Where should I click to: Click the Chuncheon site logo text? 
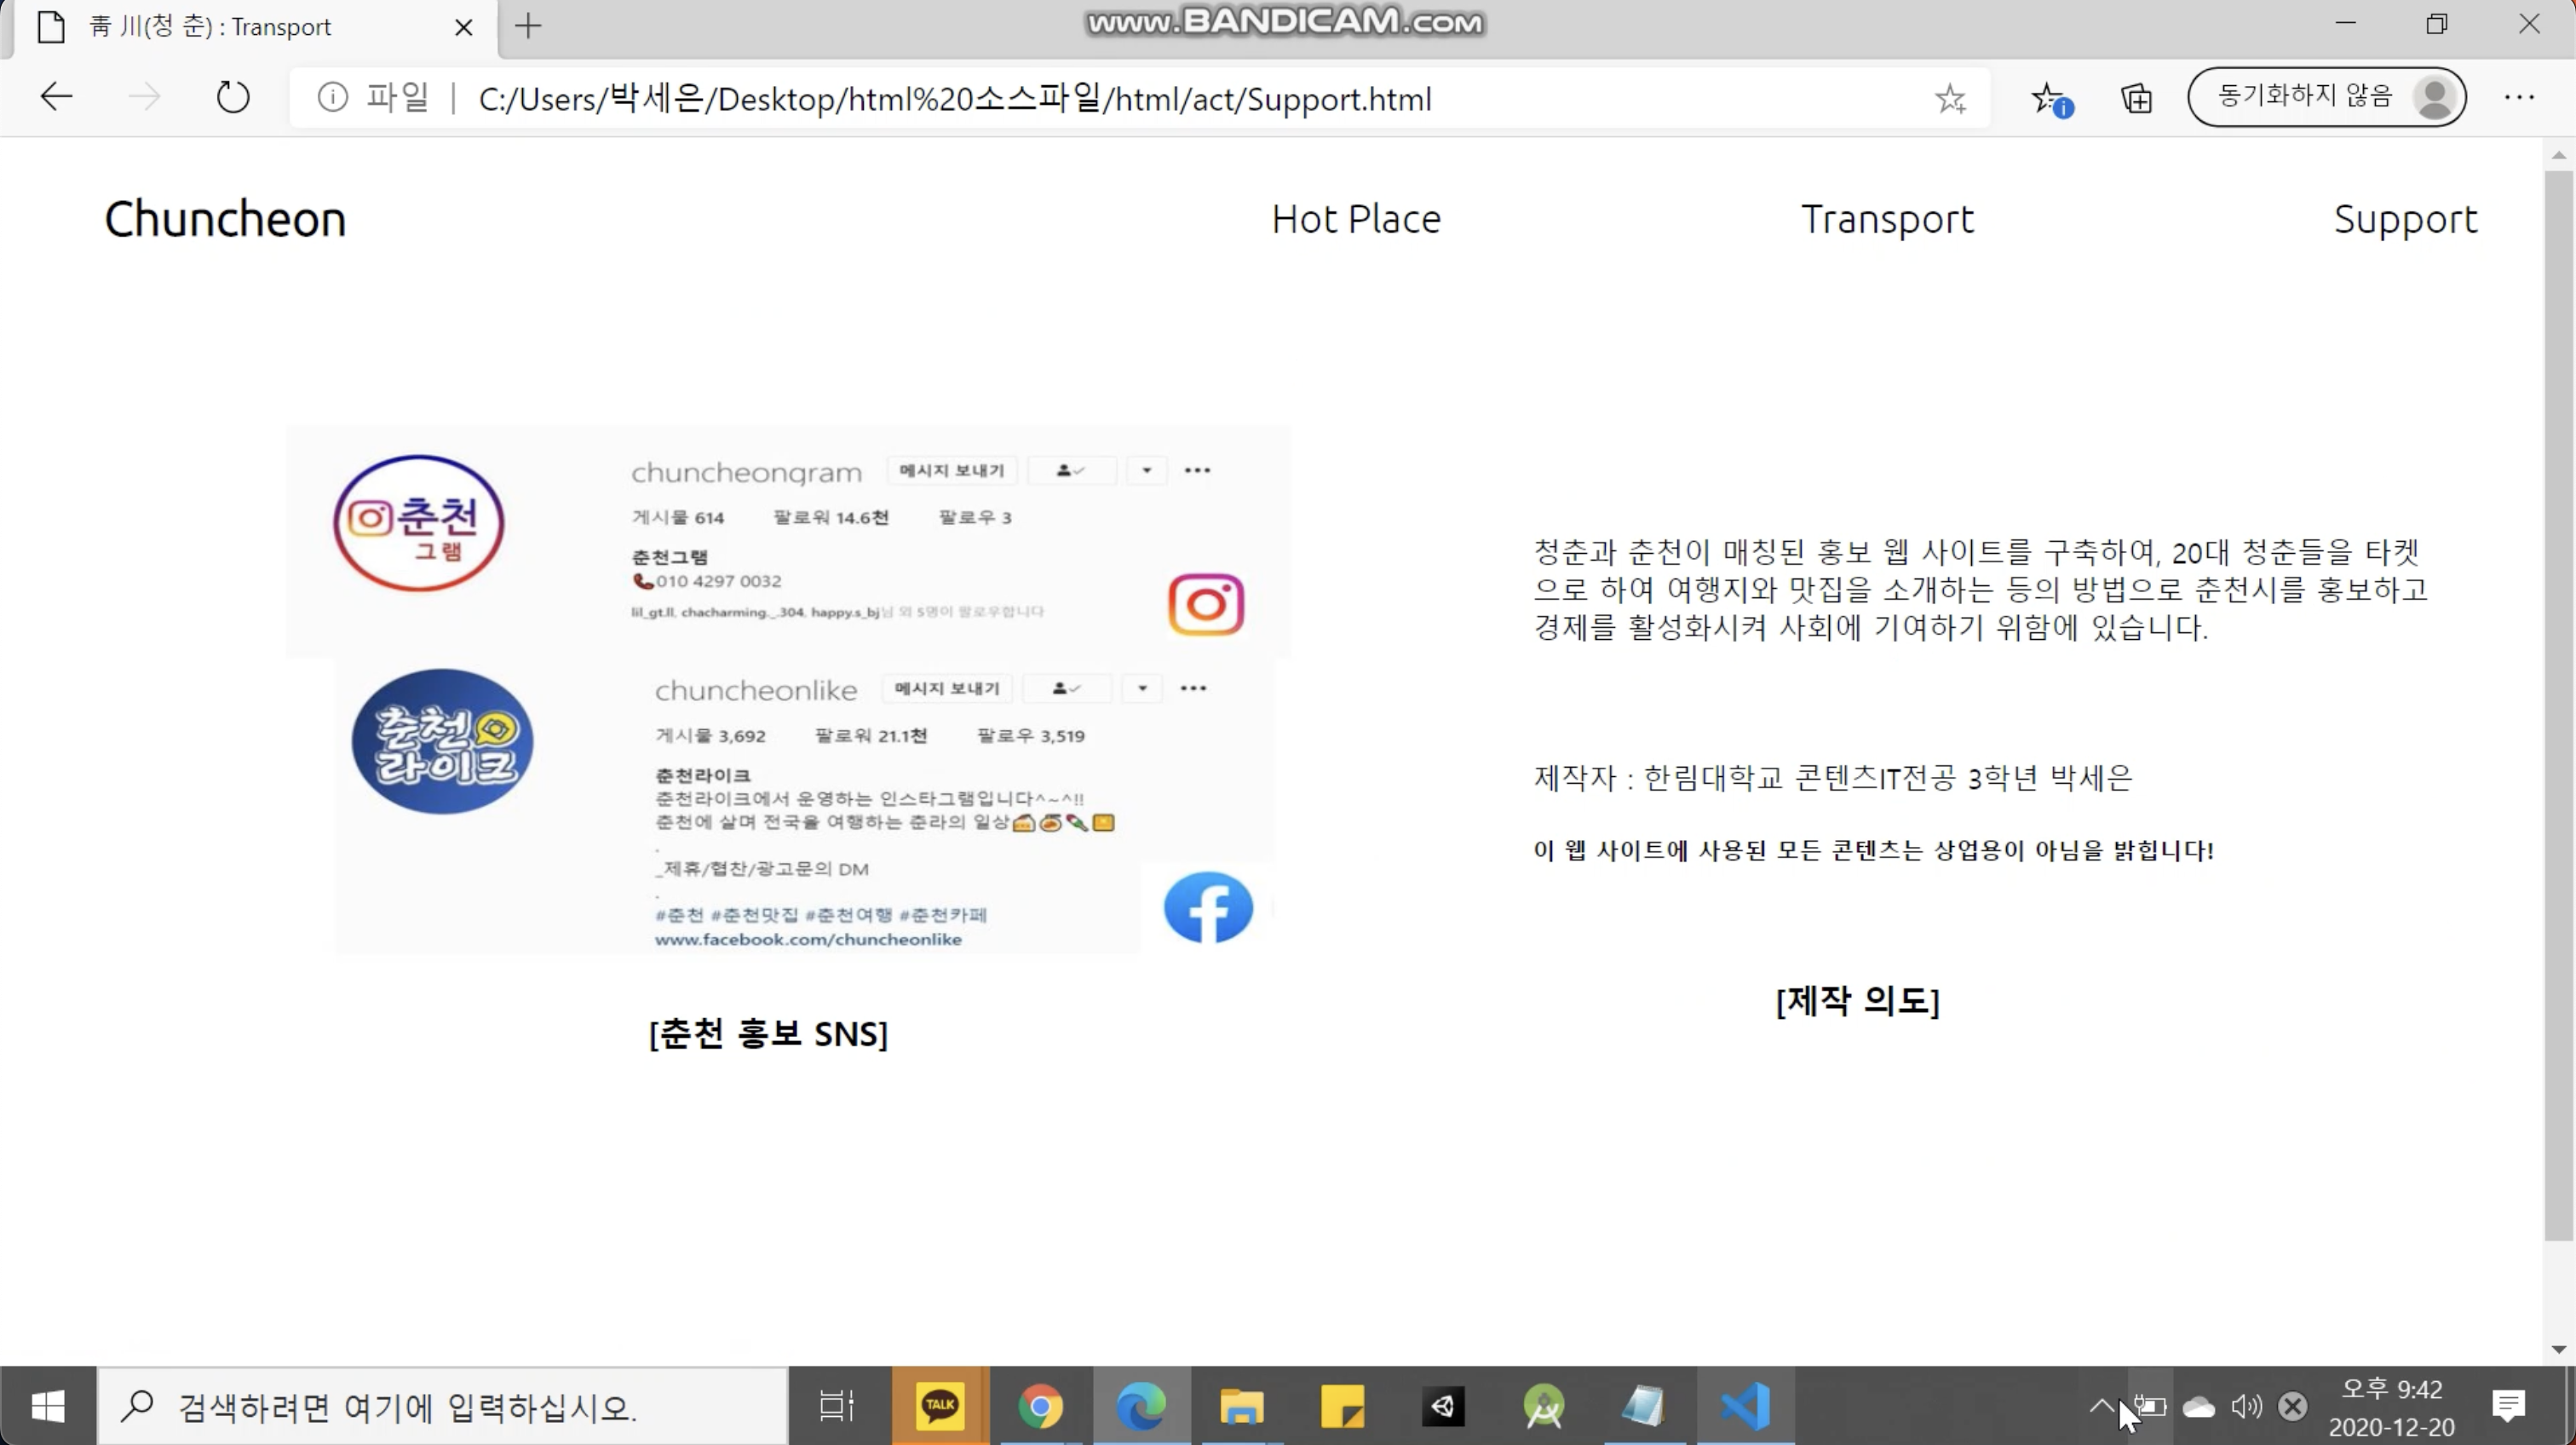[x=225, y=219]
